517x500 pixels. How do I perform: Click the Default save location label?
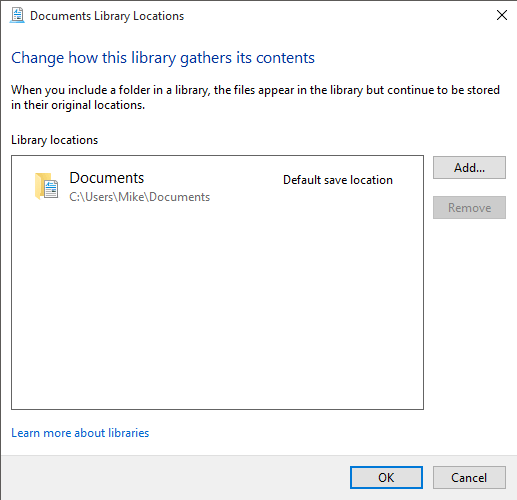pyautogui.click(x=338, y=180)
